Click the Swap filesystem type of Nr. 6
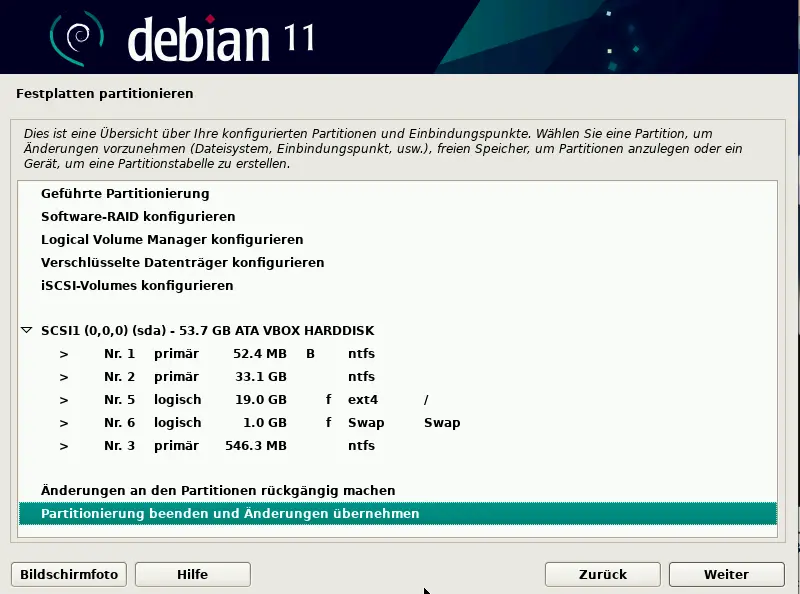The image size is (800, 594). 366,423
